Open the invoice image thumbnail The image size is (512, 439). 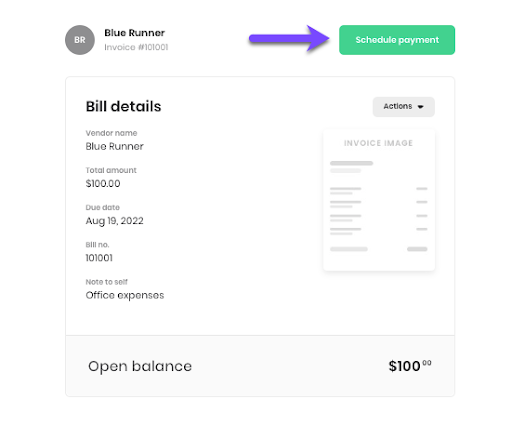coord(379,200)
